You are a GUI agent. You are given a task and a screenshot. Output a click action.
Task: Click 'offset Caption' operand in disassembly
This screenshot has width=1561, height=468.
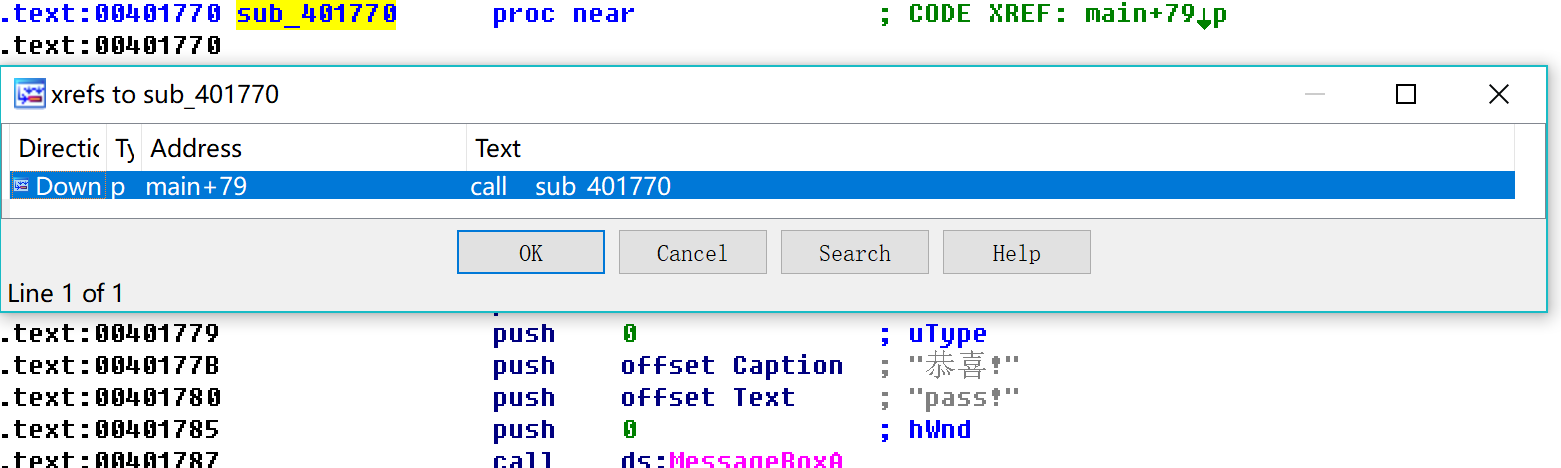click(731, 365)
